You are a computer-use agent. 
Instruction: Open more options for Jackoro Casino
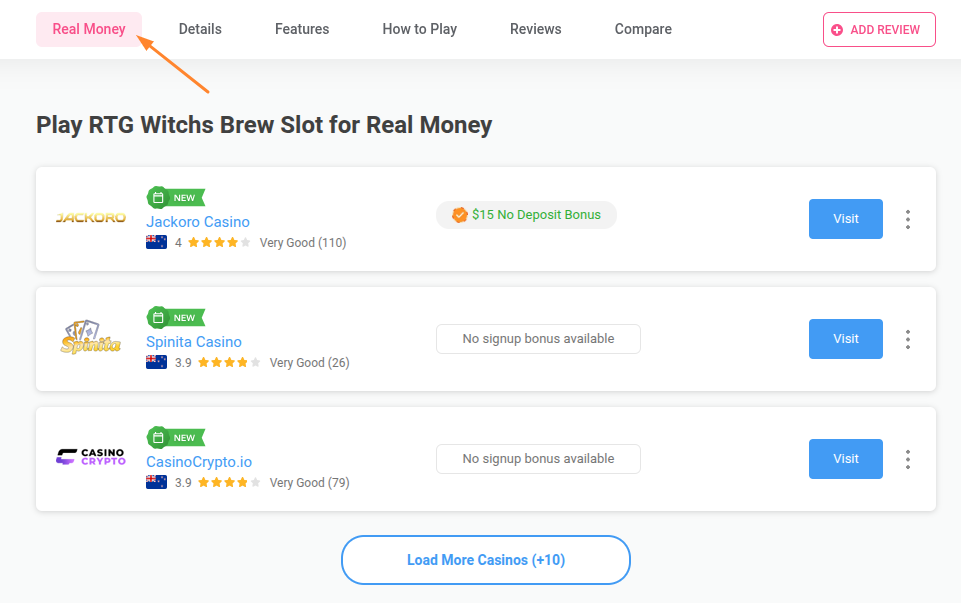tap(908, 219)
